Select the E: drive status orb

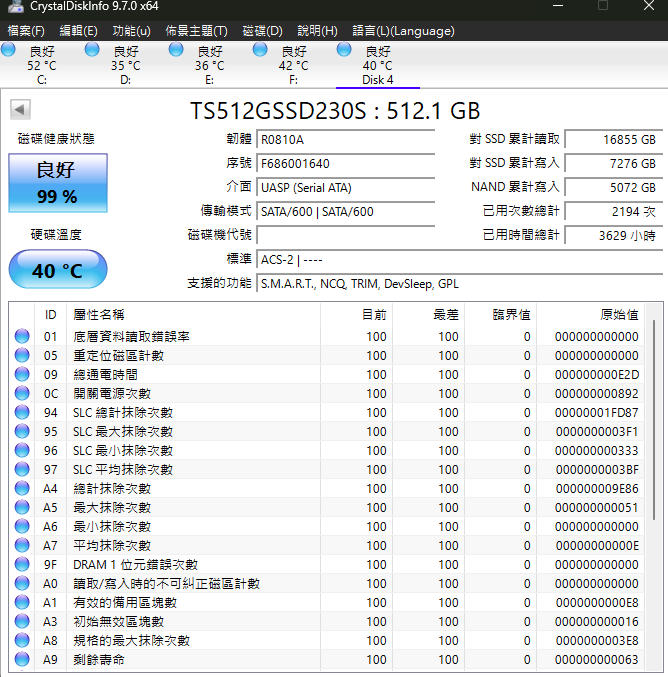176,49
